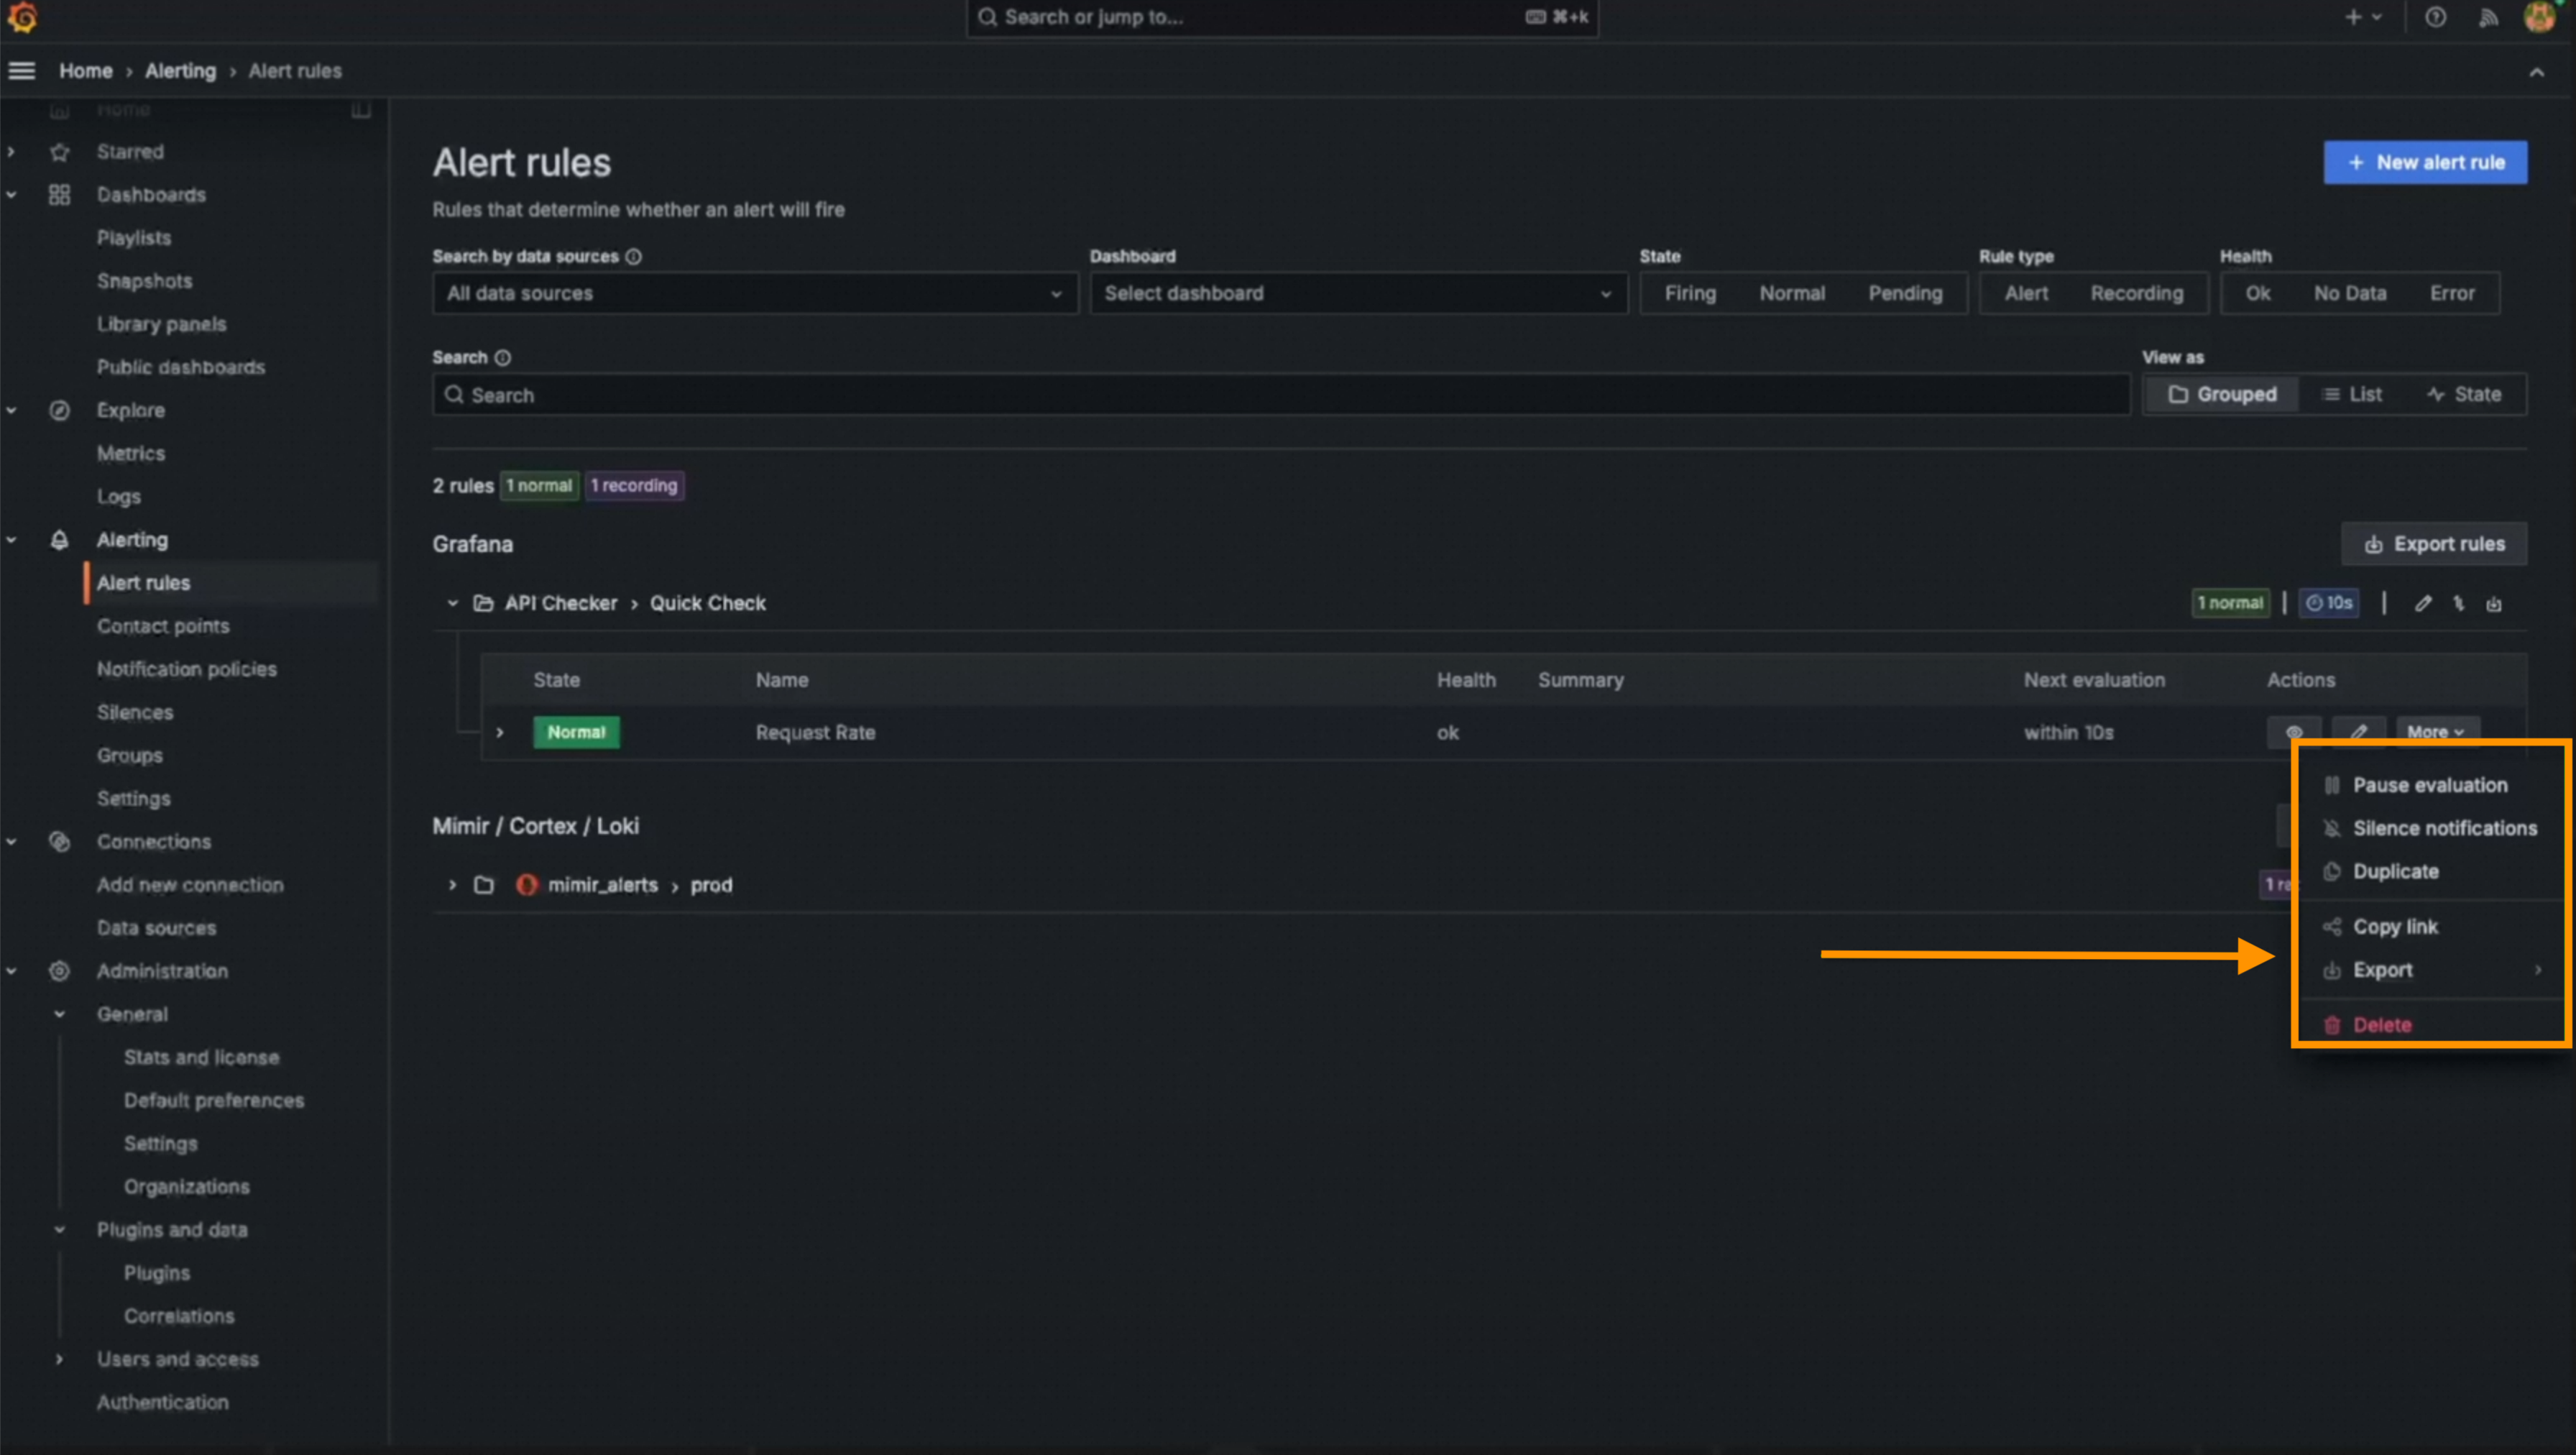Open the hamburger navigation menu

pos(22,71)
